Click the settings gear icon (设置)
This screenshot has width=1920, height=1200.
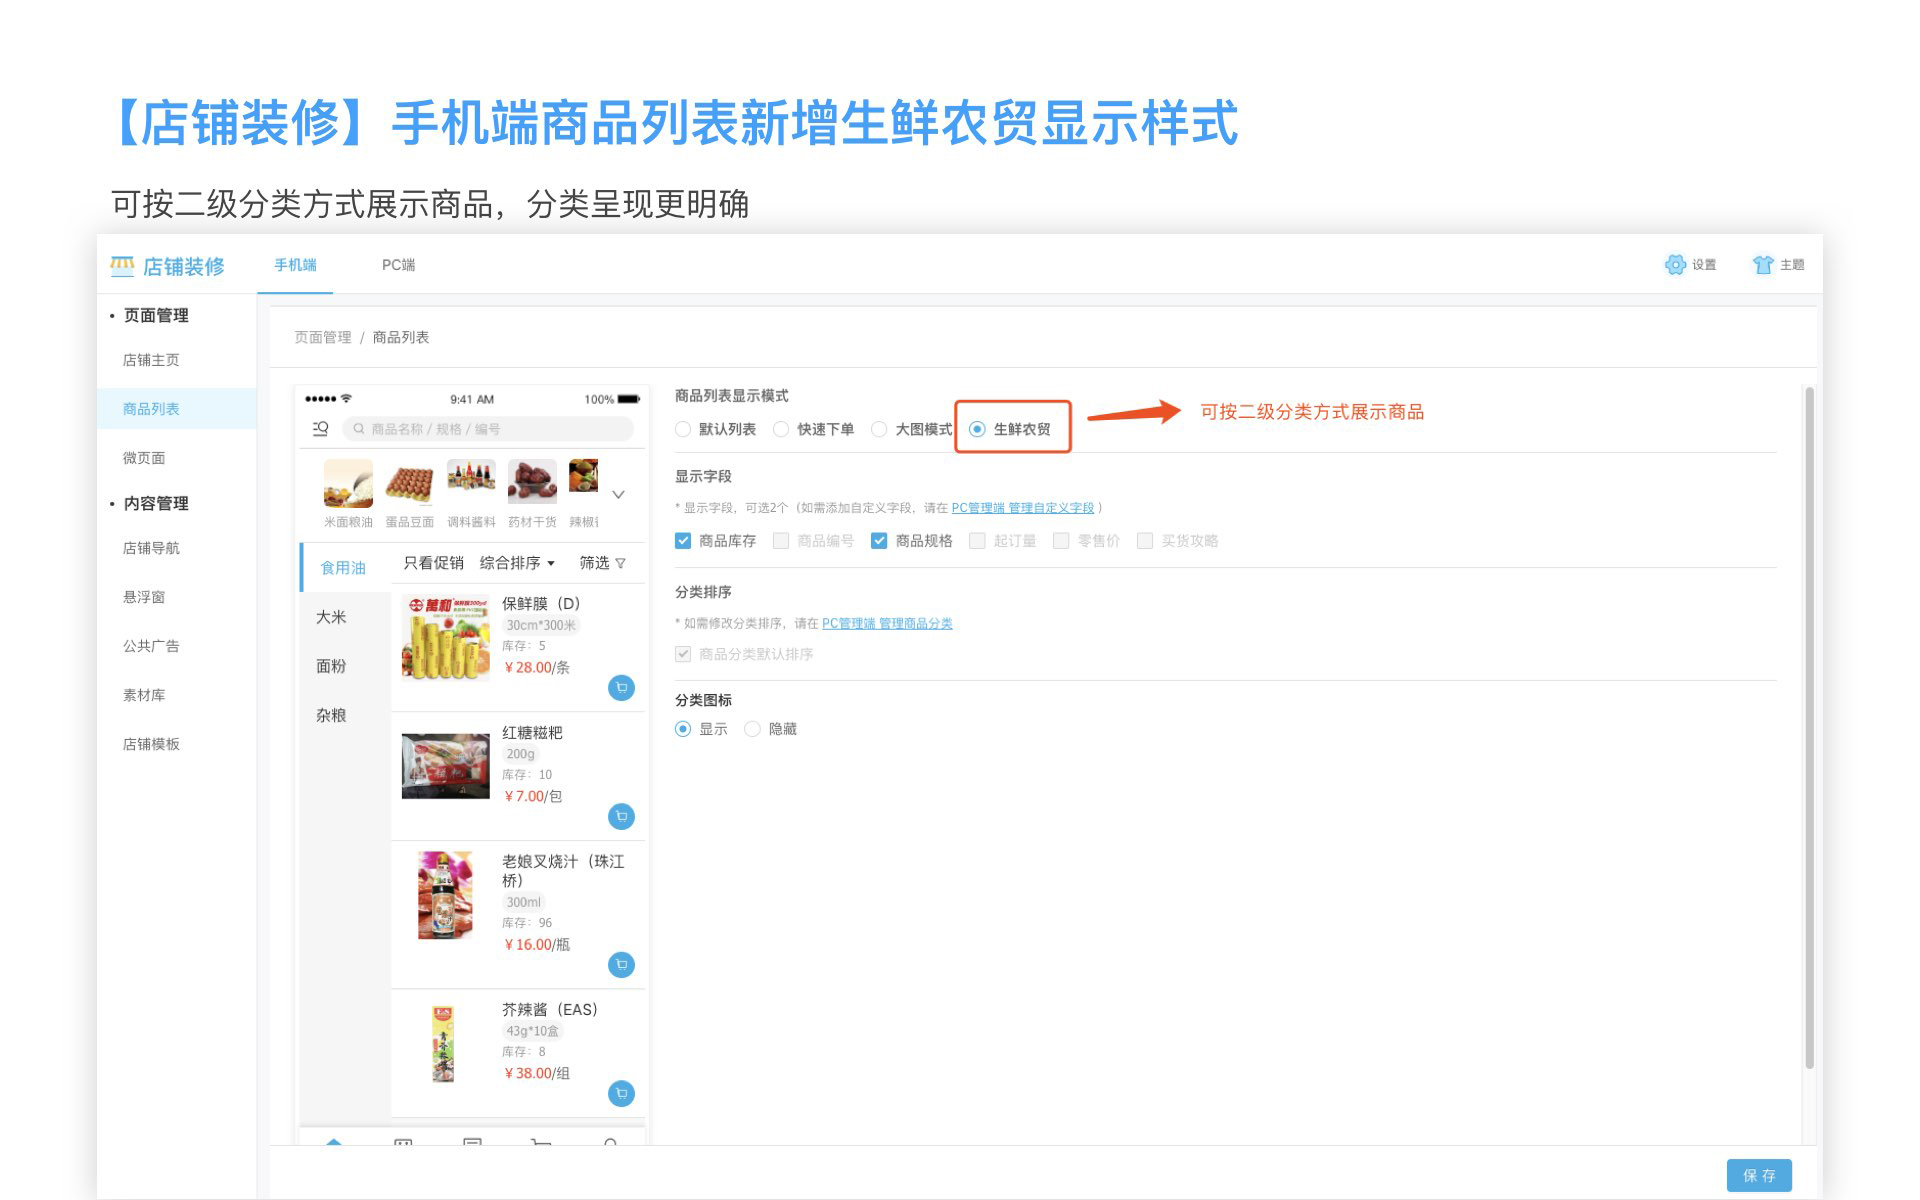(x=1675, y=265)
